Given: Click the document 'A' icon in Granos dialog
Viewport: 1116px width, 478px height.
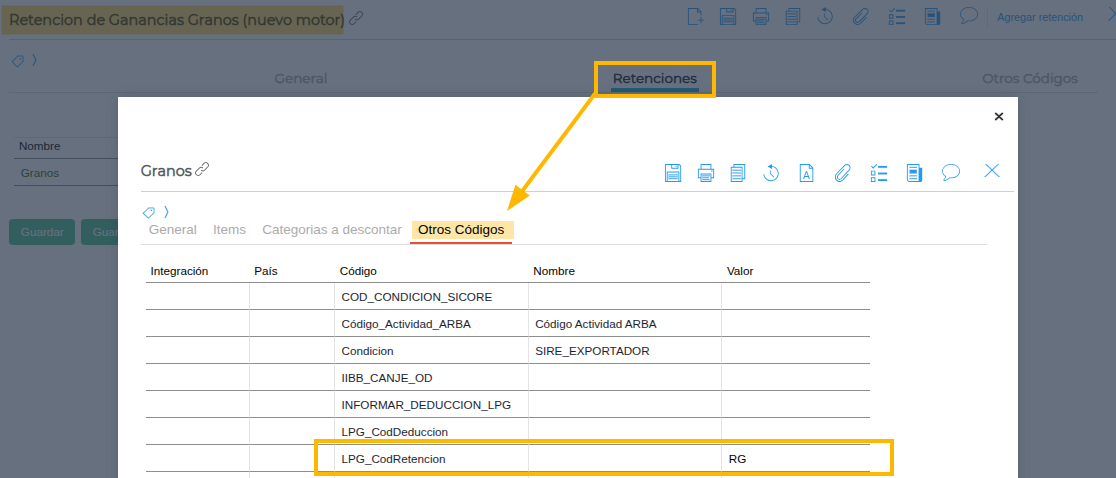Looking at the screenshot, I should (x=806, y=172).
